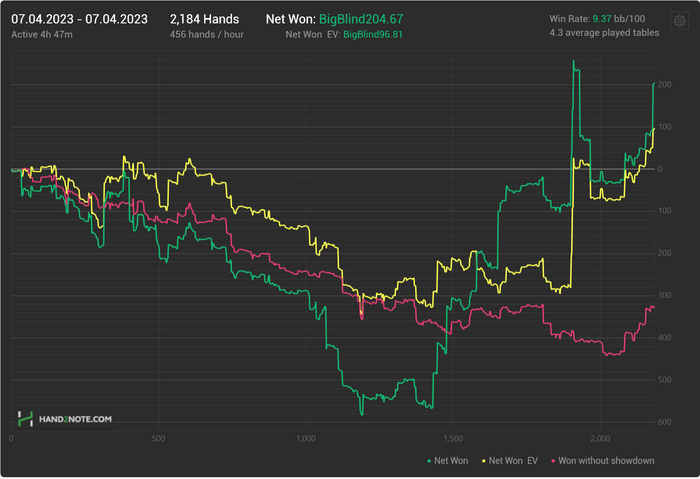Image resolution: width=700 pixels, height=479 pixels.
Task: Open the graph settings gear icon
Action: tap(679, 21)
